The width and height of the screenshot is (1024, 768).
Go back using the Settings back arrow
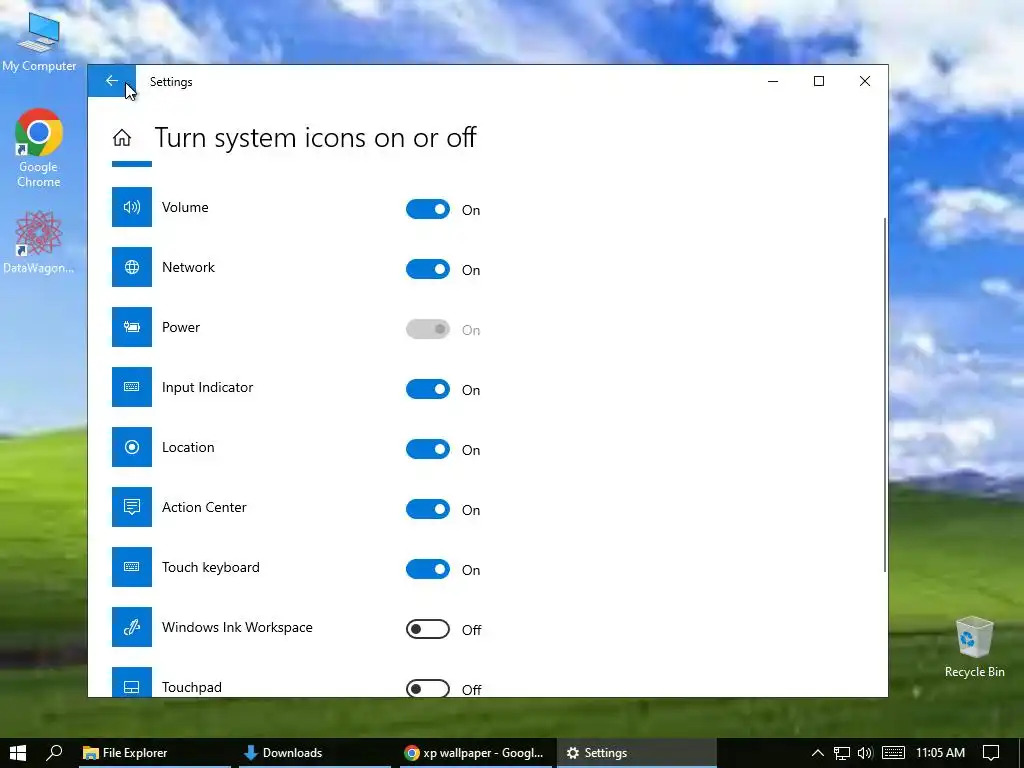click(112, 81)
